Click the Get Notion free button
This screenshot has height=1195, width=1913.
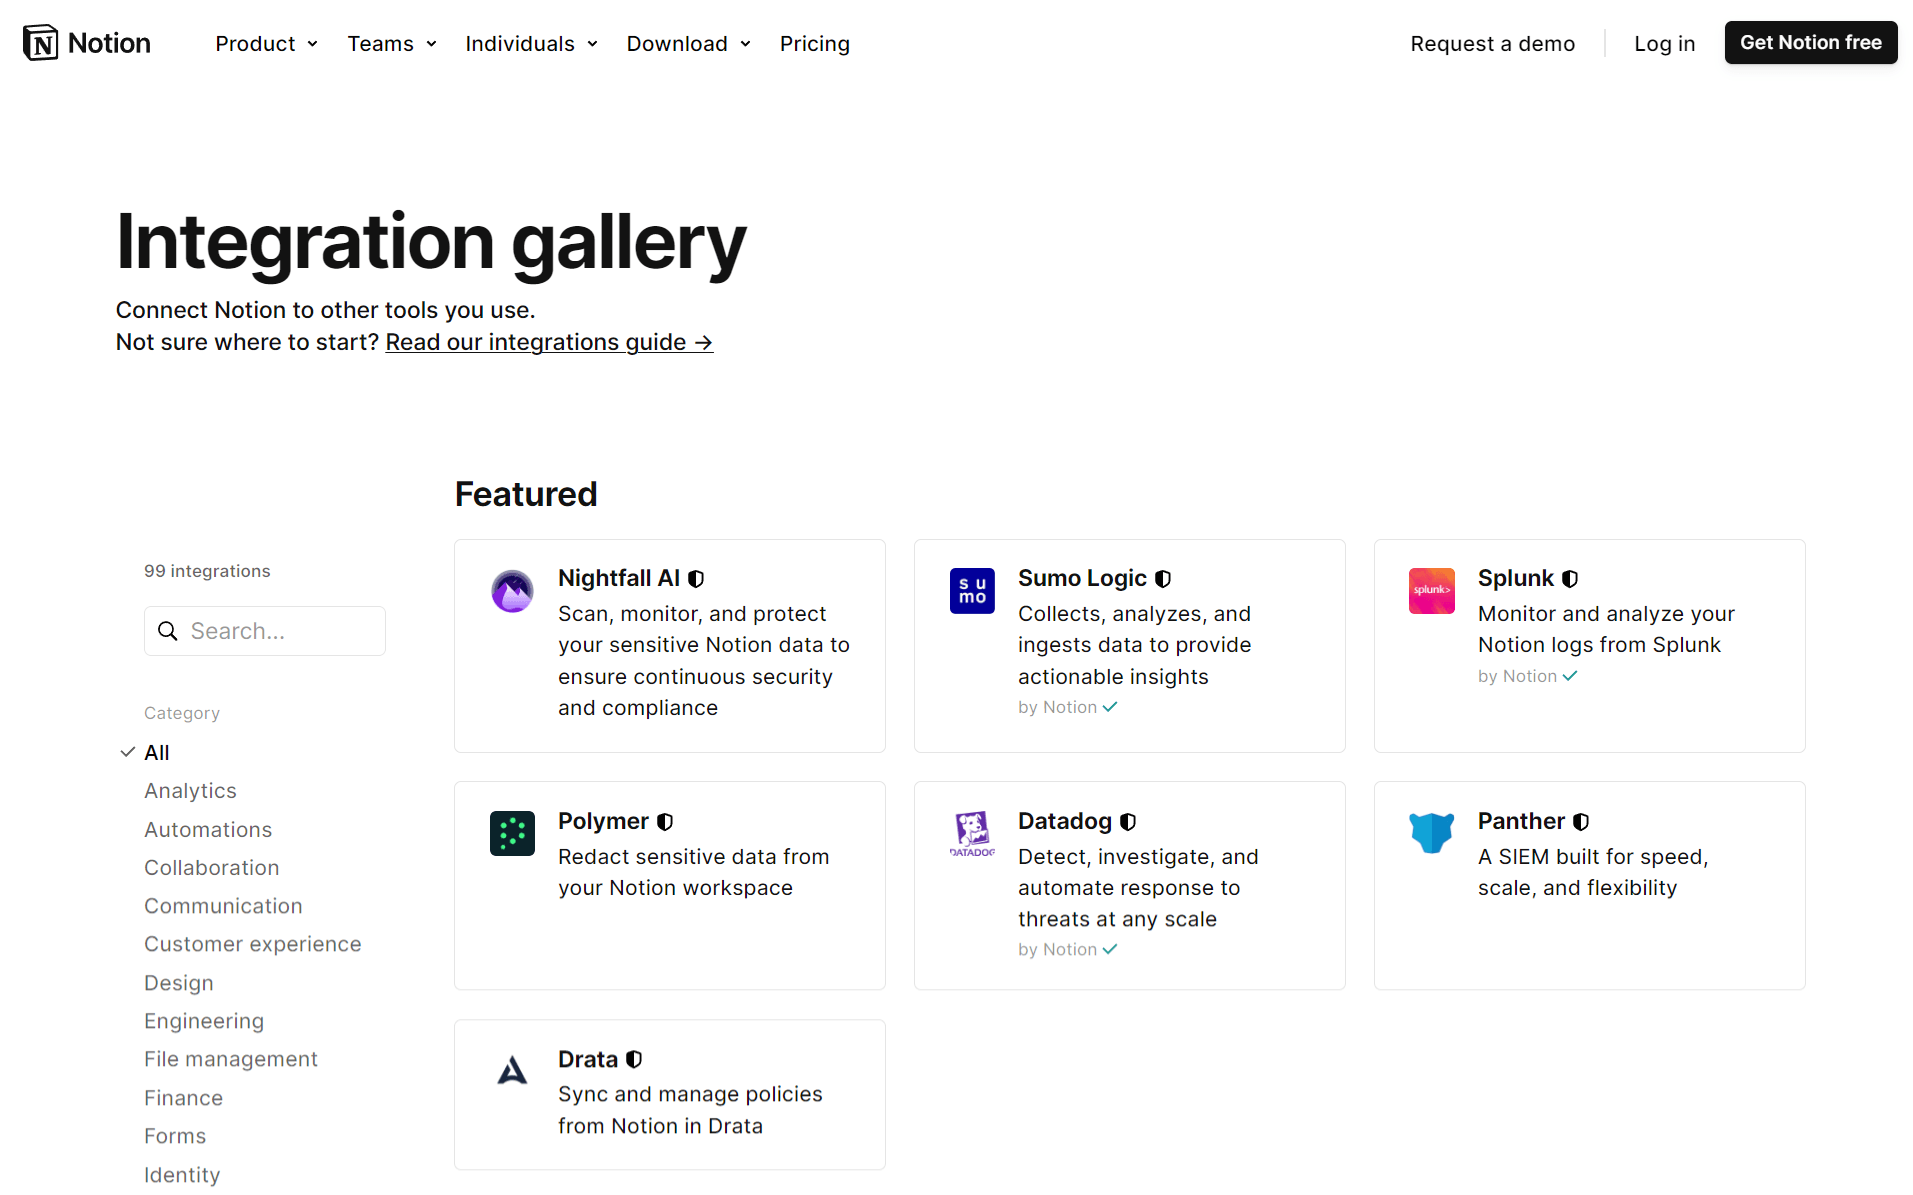coord(1810,43)
